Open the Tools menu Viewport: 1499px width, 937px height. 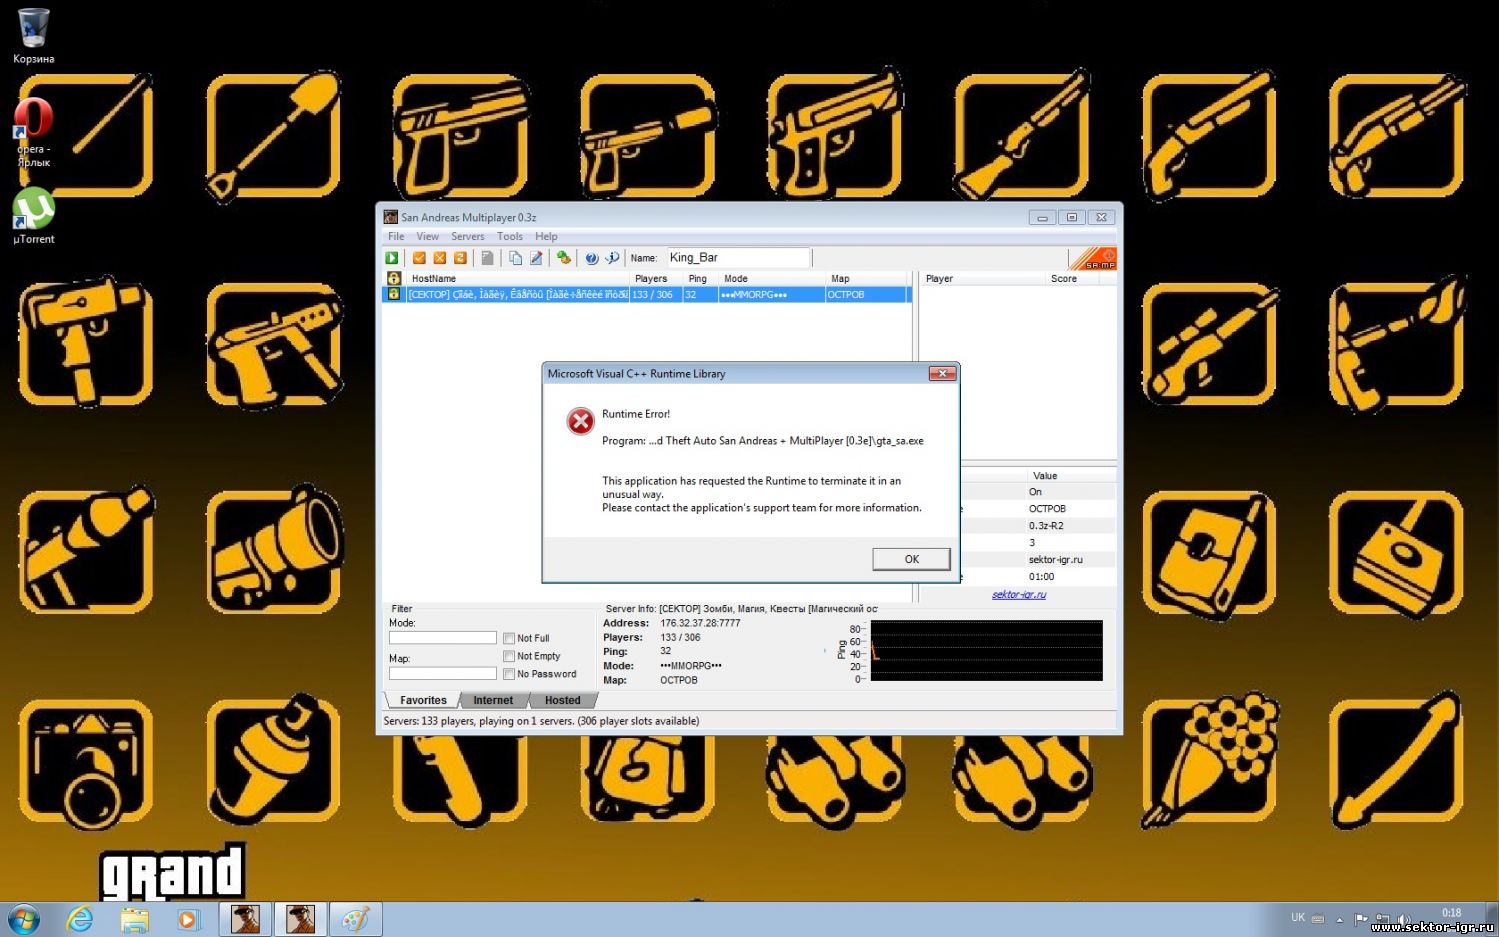(510, 237)
